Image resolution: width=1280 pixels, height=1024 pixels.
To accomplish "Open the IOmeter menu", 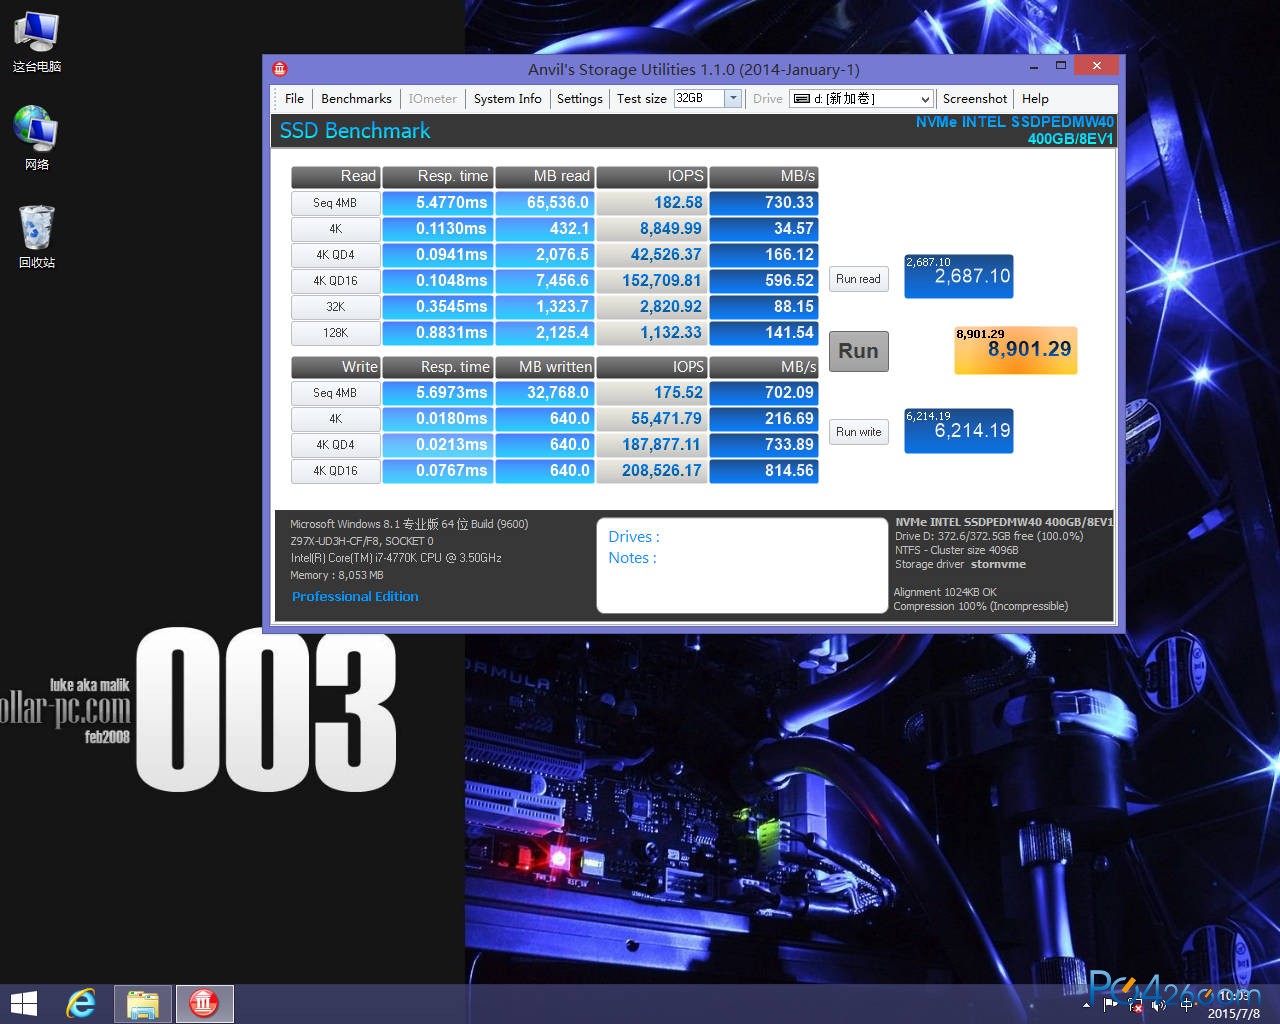I will [x=432, y=98].
